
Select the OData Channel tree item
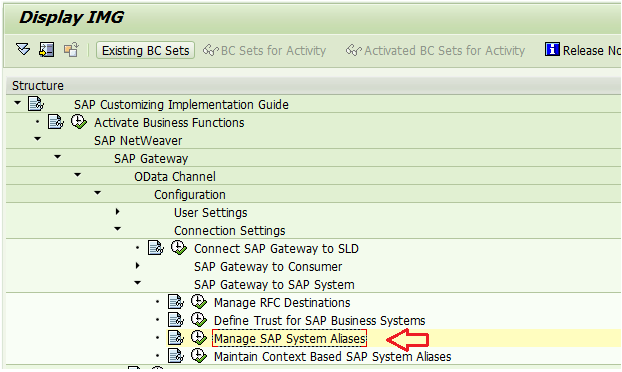pos(175,176)
